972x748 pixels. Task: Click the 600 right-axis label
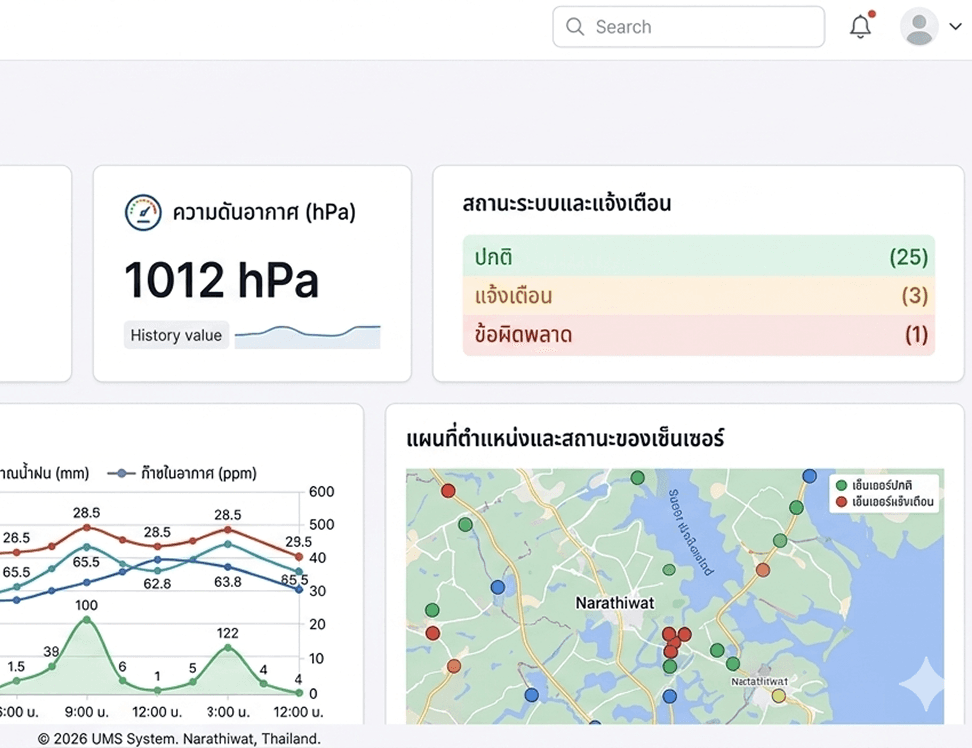coord(321,491)
